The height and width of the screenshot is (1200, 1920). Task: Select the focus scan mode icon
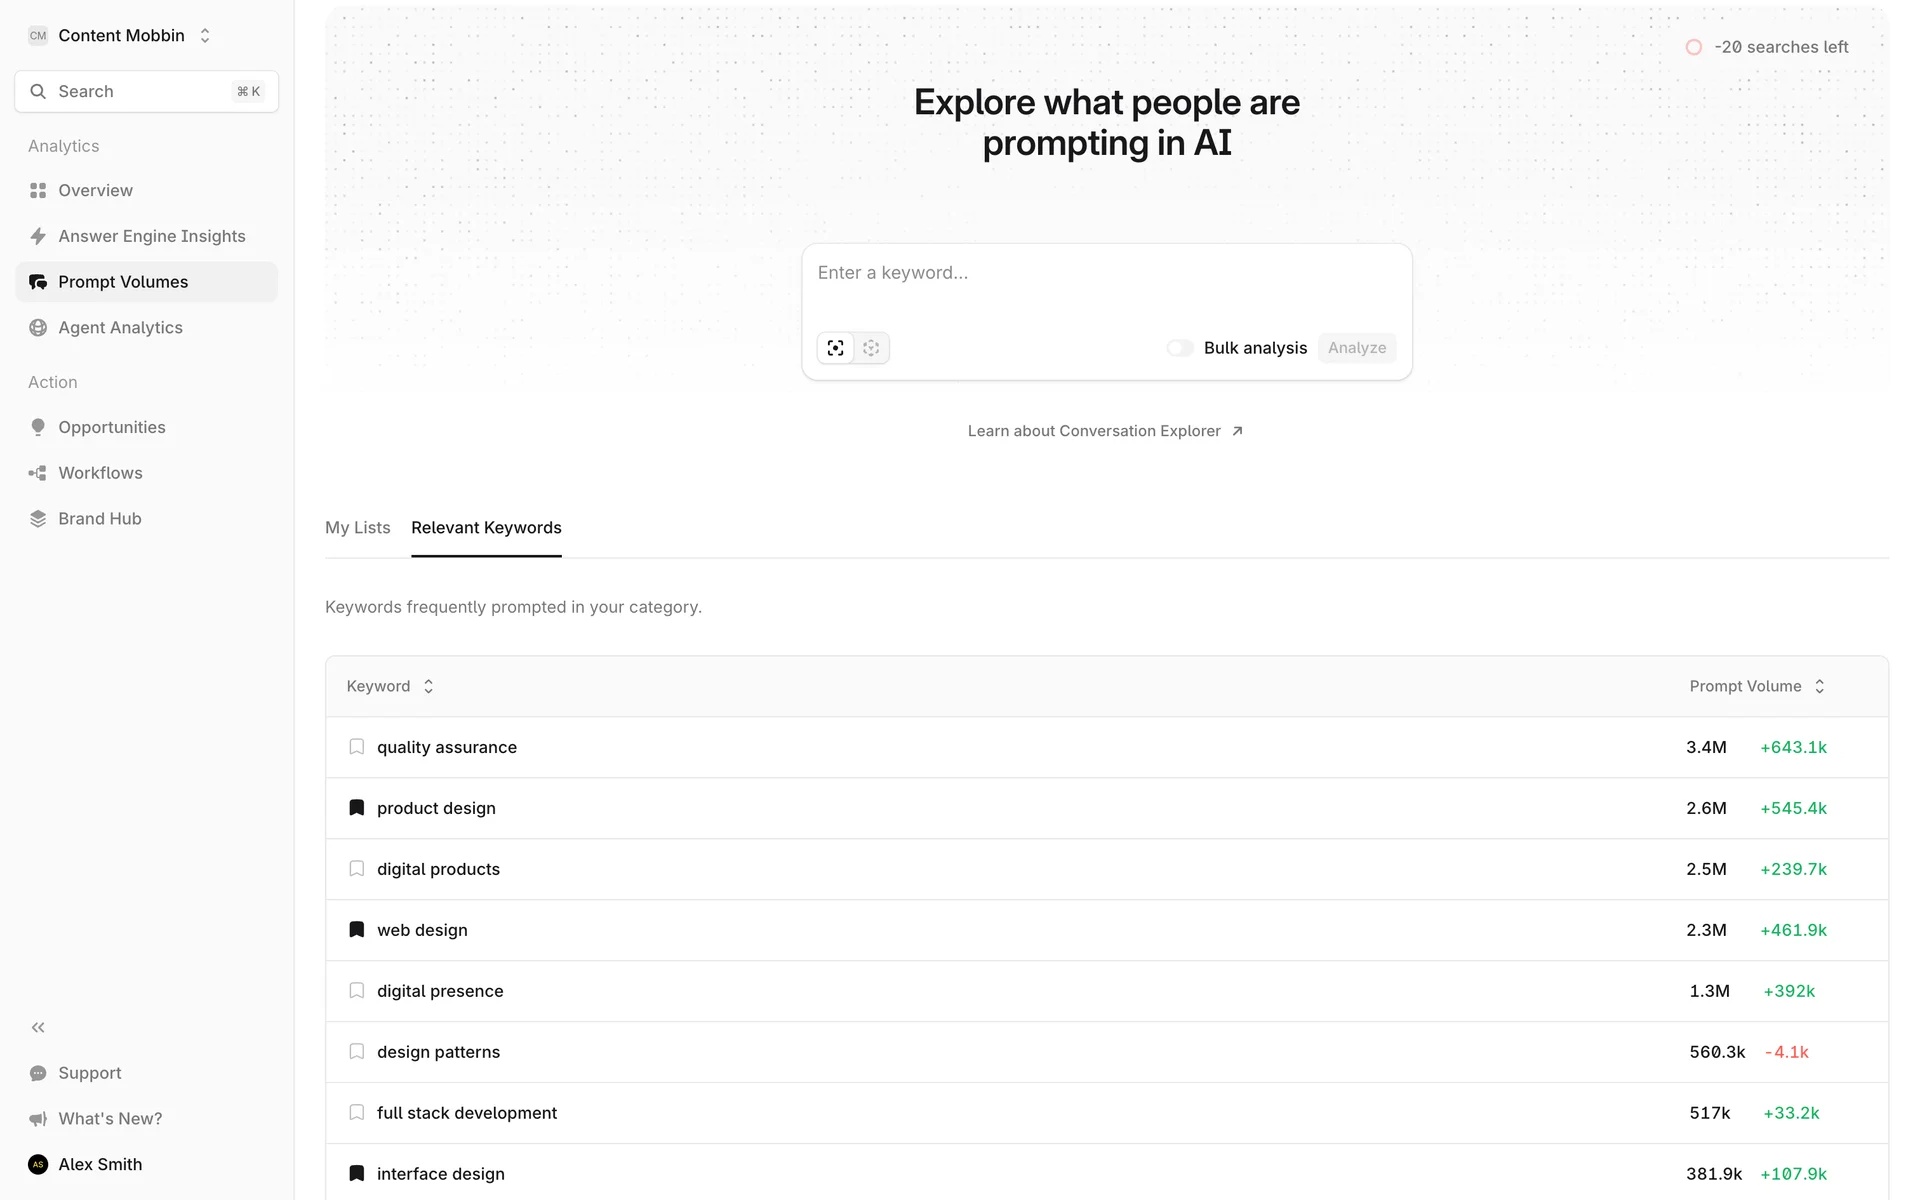point(835,348)
